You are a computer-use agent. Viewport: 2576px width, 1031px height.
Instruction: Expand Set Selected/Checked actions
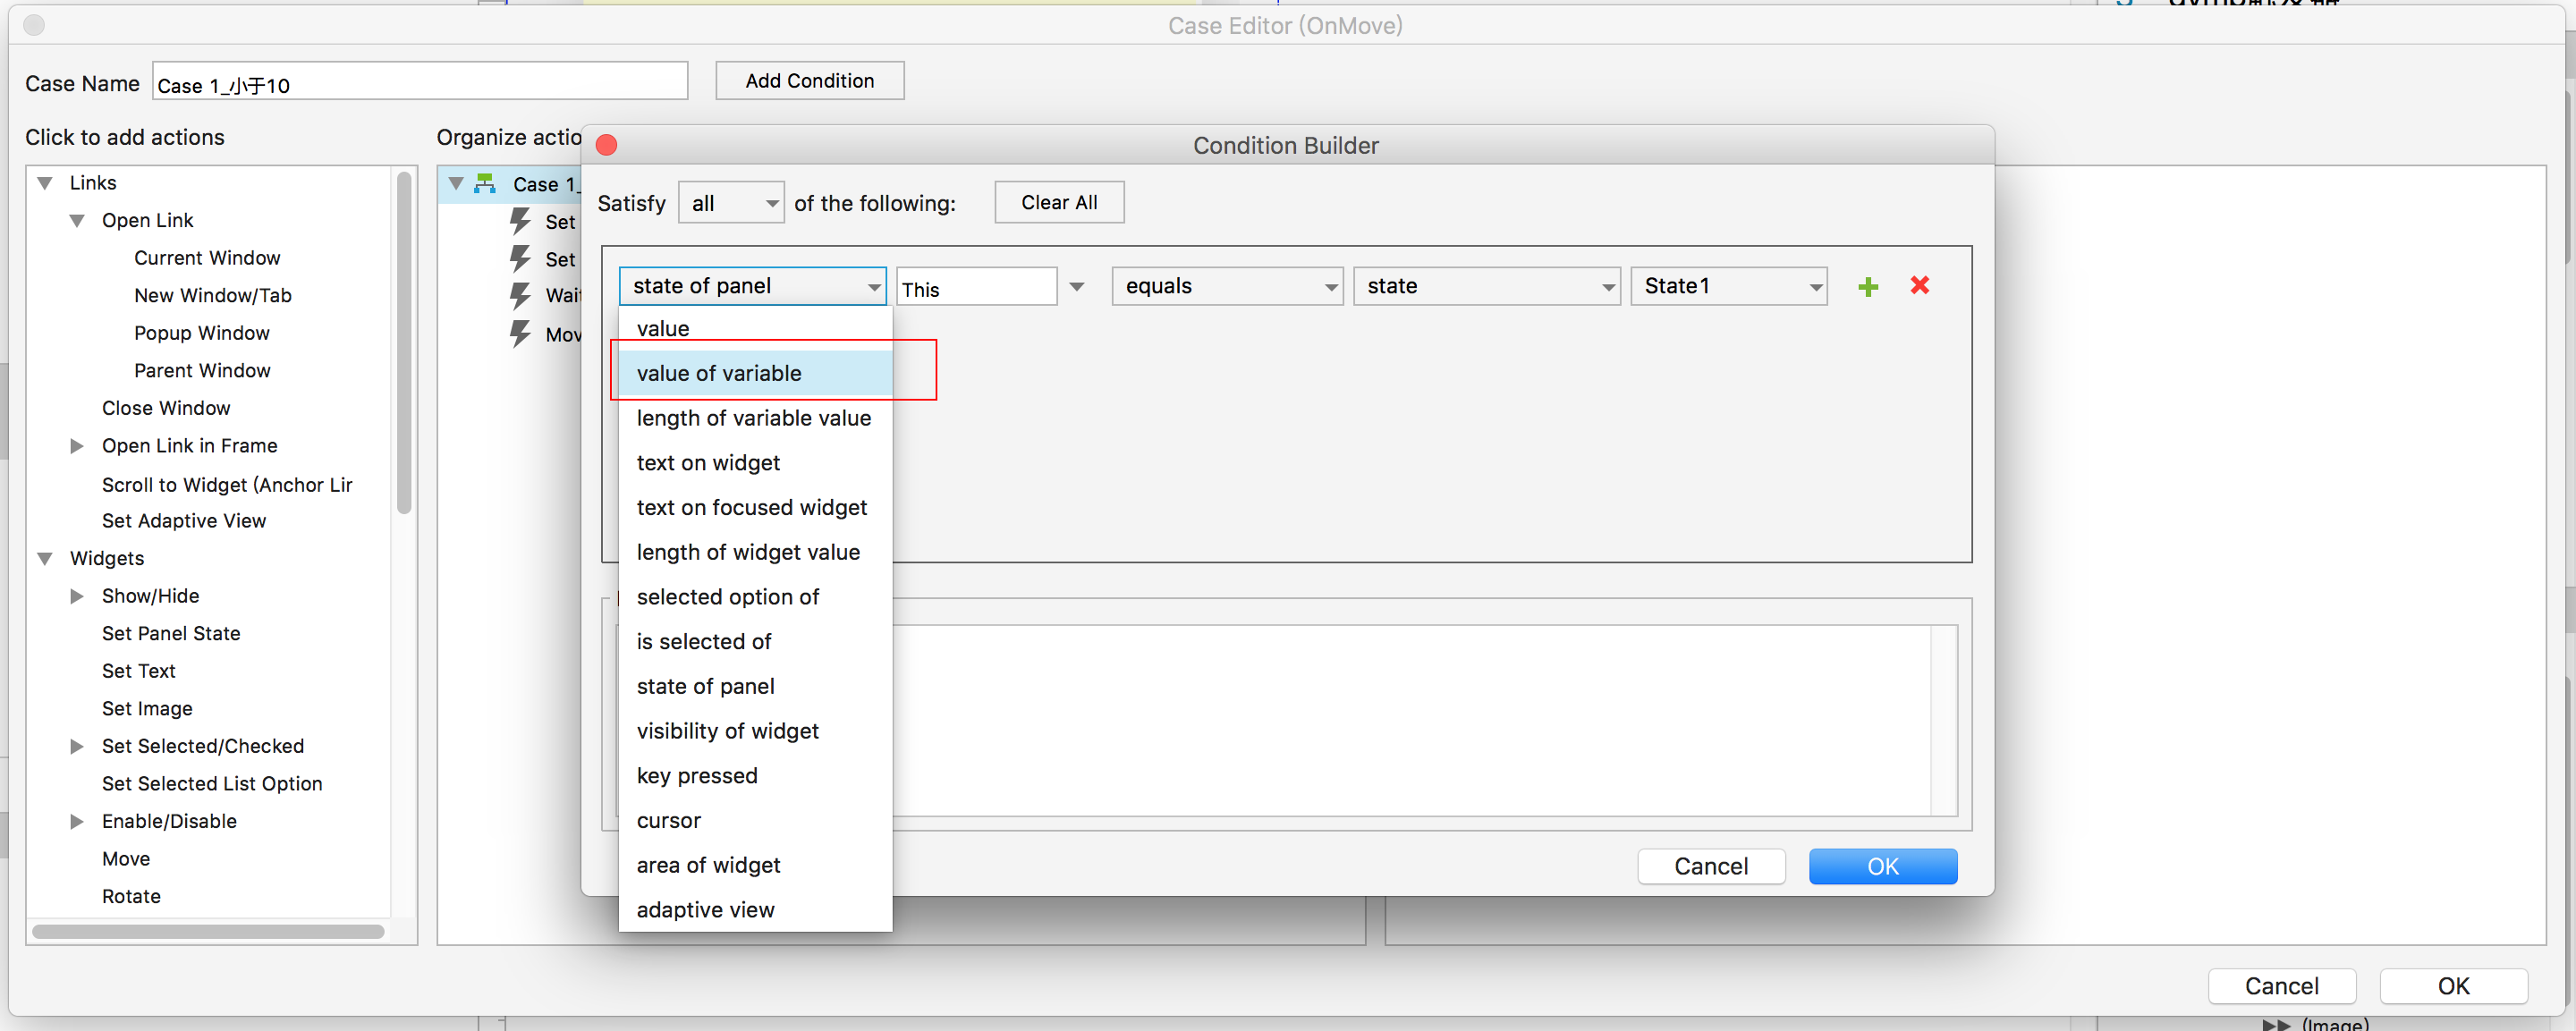[x=77, y=746]
